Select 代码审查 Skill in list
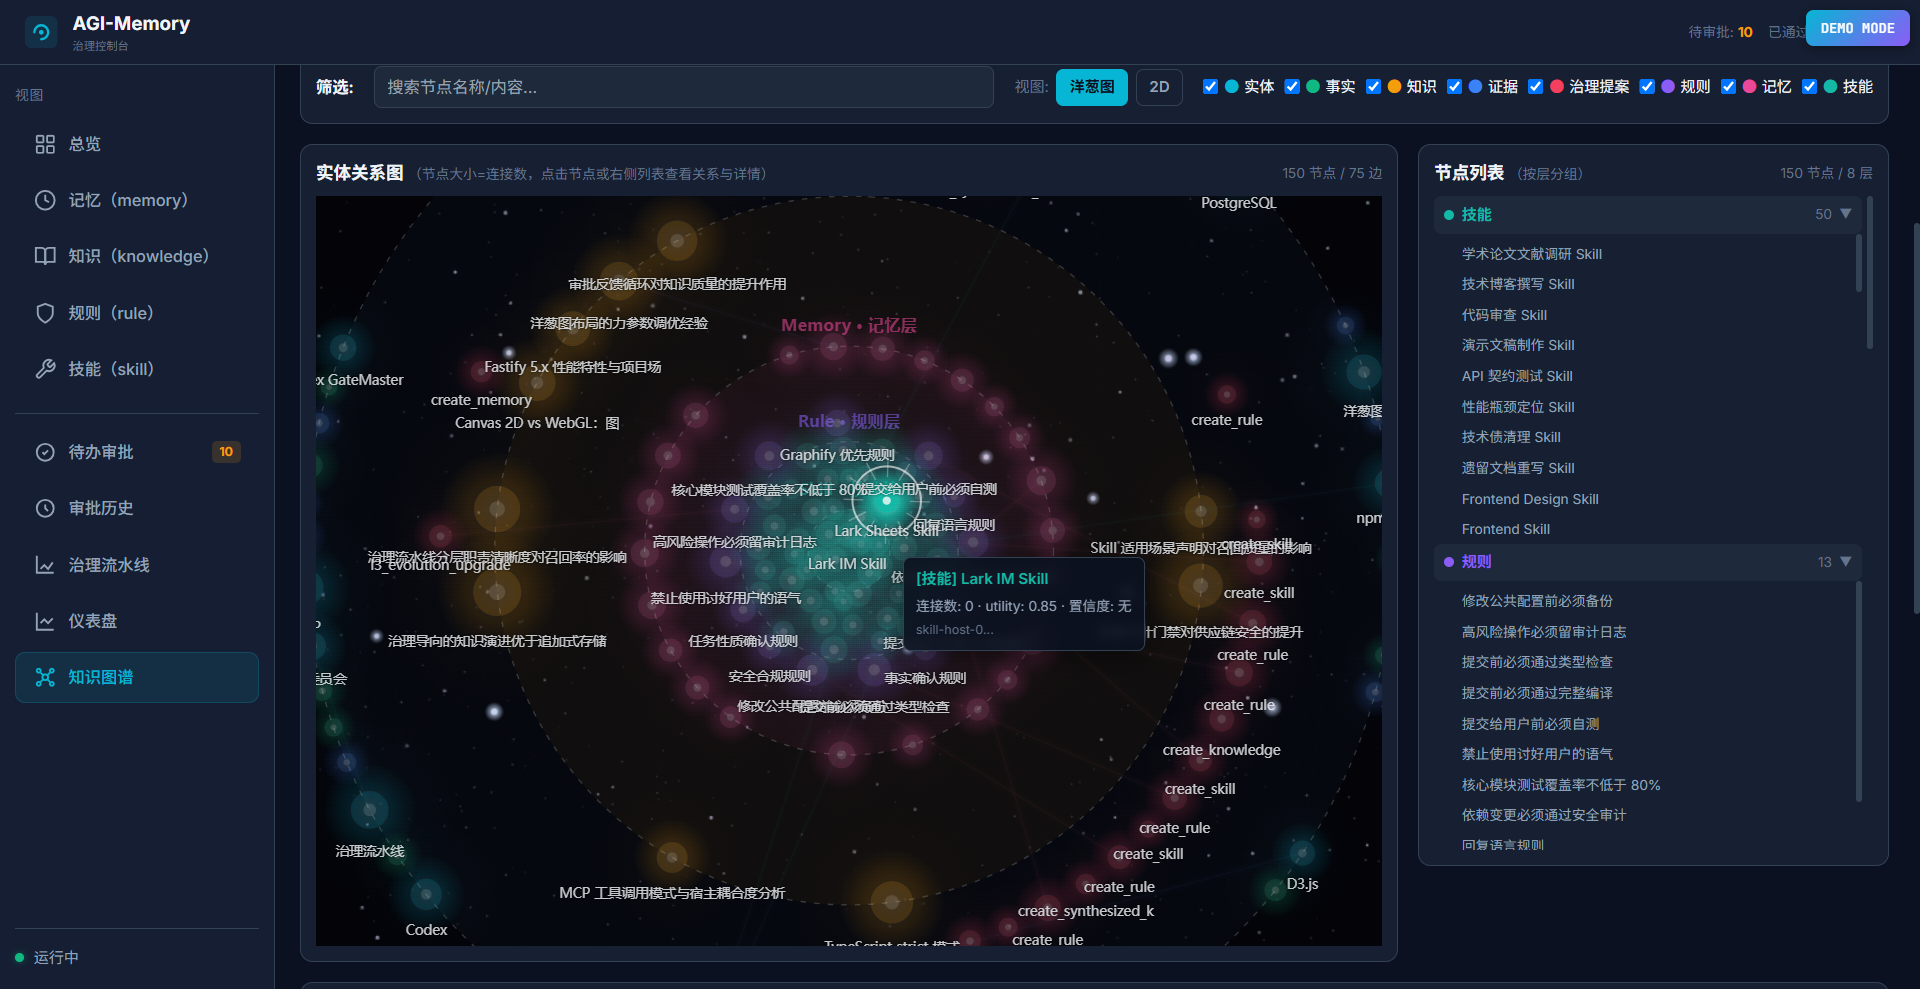The height and width of the screenshot is (989, 1920). pos(1504,315)
